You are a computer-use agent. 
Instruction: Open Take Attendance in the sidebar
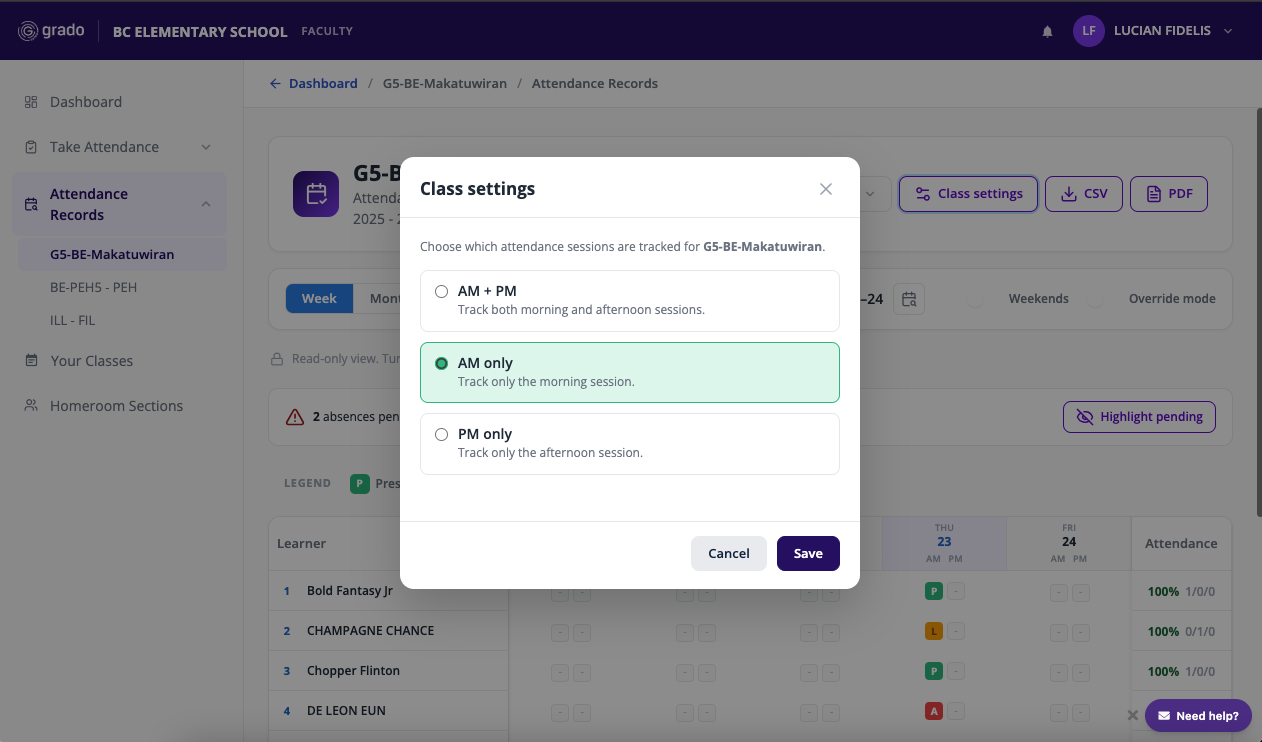tap(120, 147)
